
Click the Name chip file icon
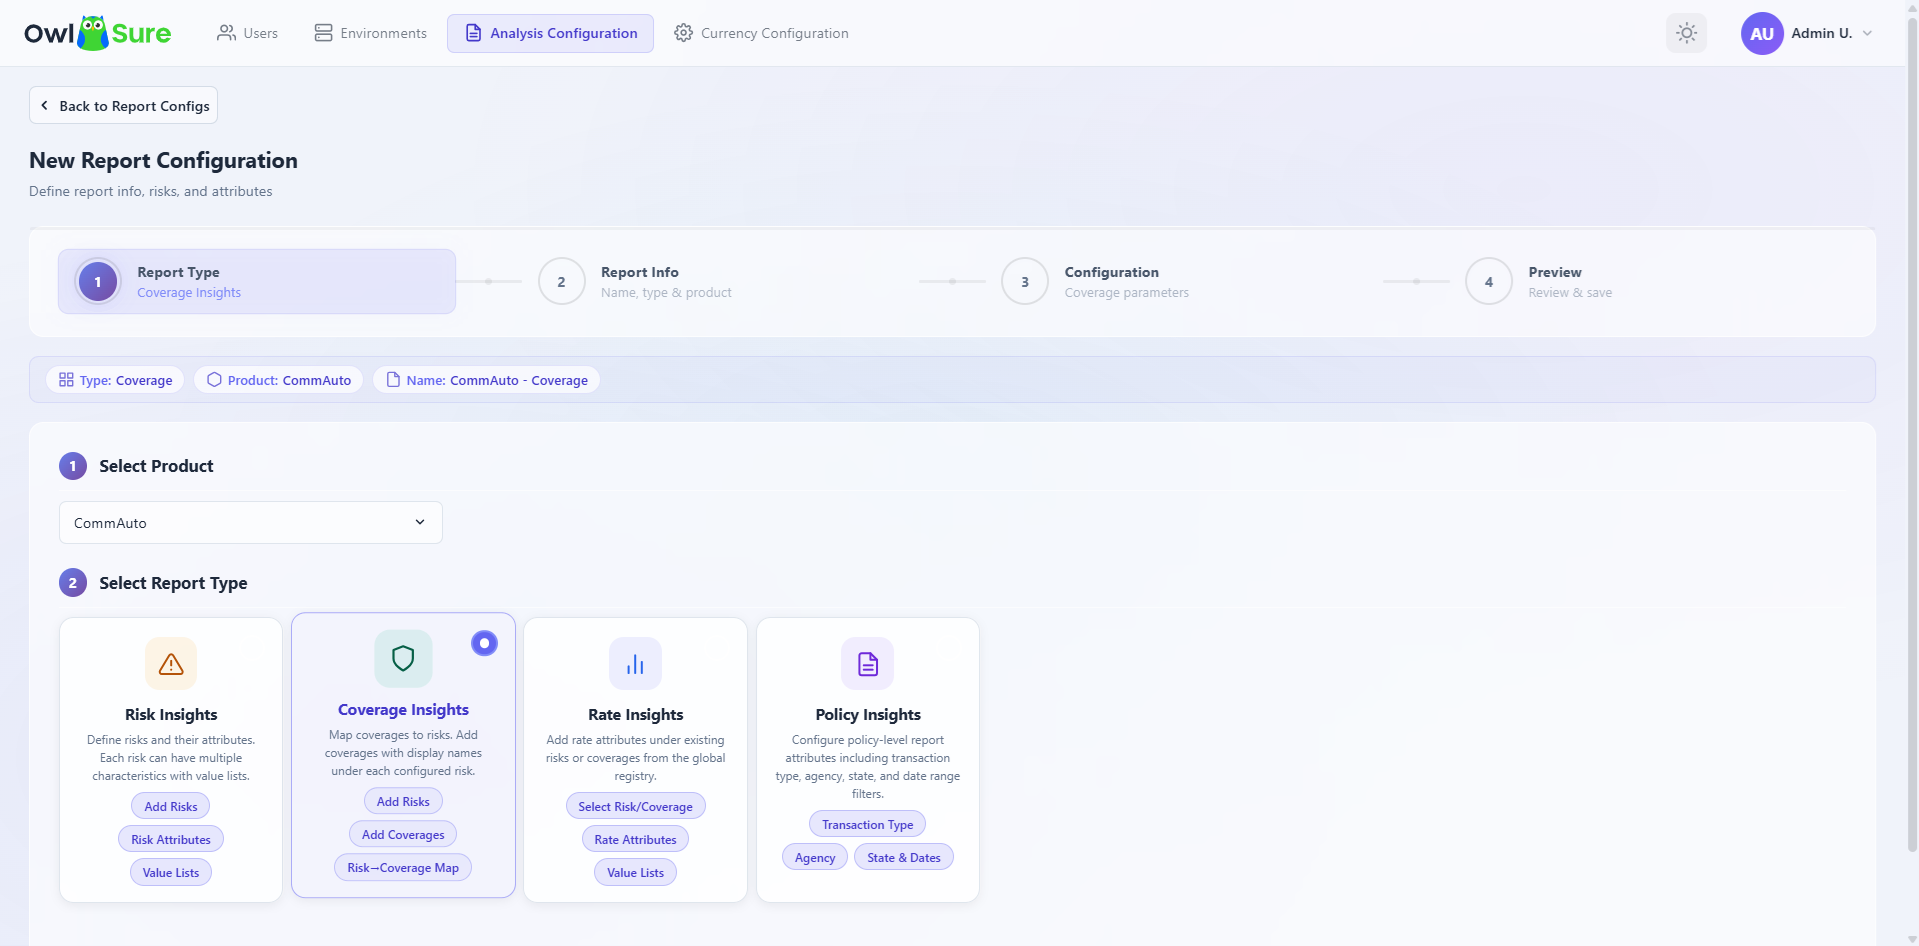tap(393, 380)
